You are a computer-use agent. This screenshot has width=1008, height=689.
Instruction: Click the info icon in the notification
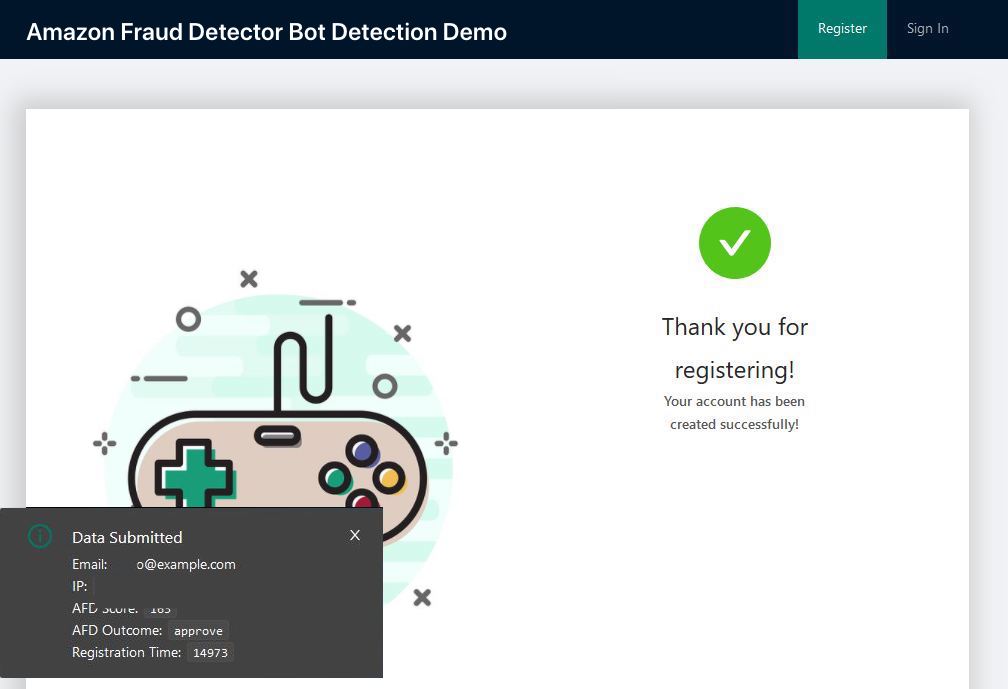tap(40, 535)
